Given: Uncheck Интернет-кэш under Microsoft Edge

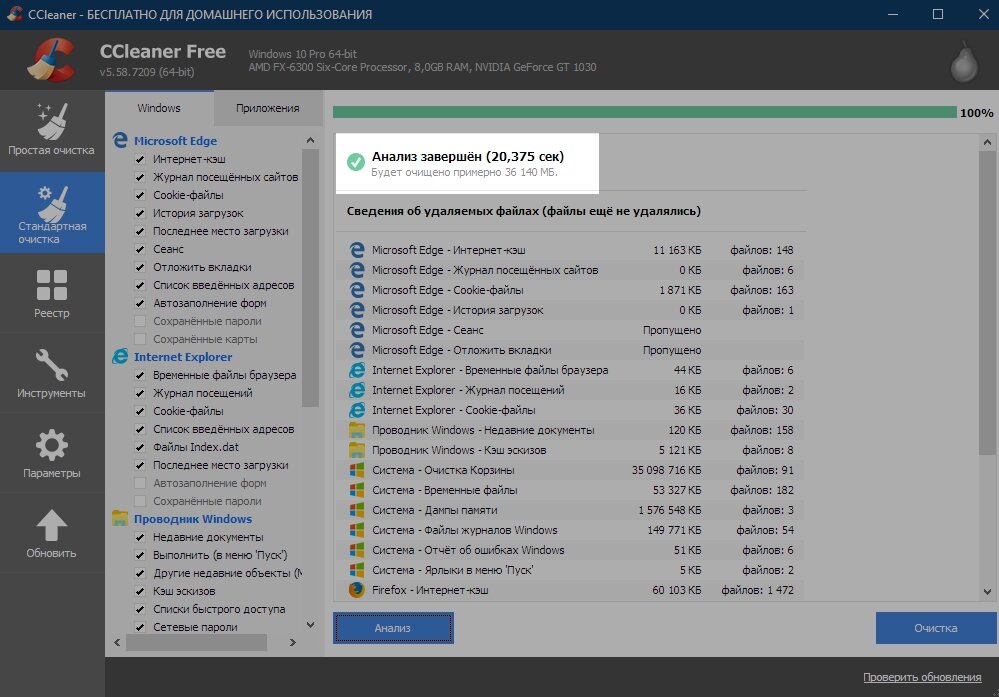Looking at the screenshot, I should click(x=140, y=159).
